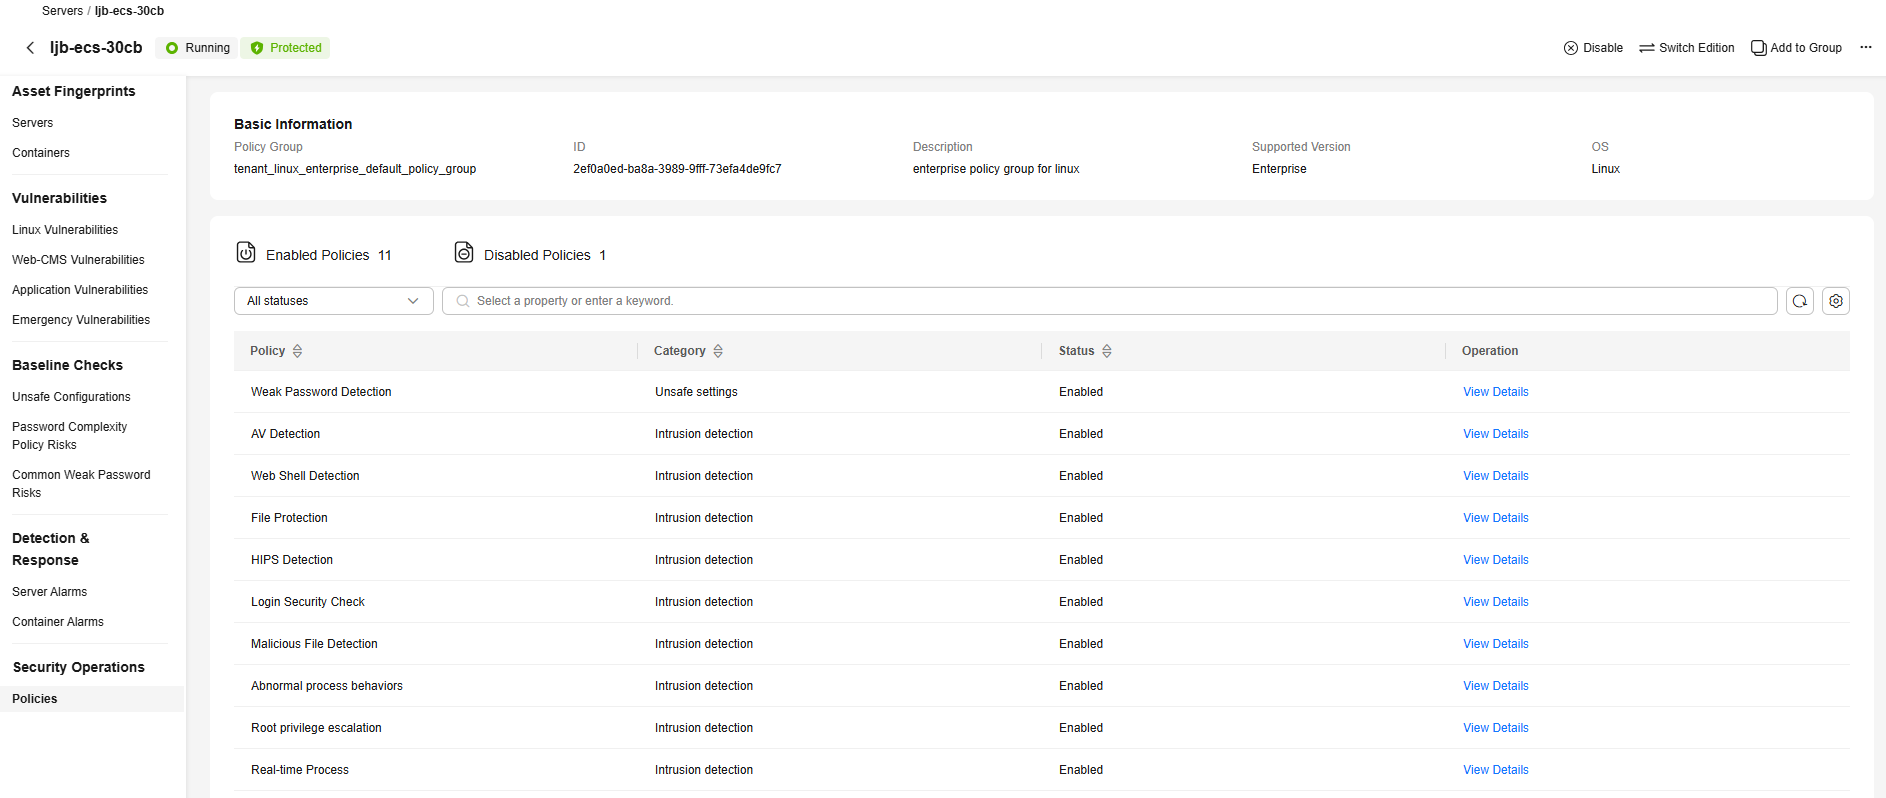Go to Unsafe Configurations sidebar item
The width and height of the screenshot is (1886, 798).
coord(71,397)
